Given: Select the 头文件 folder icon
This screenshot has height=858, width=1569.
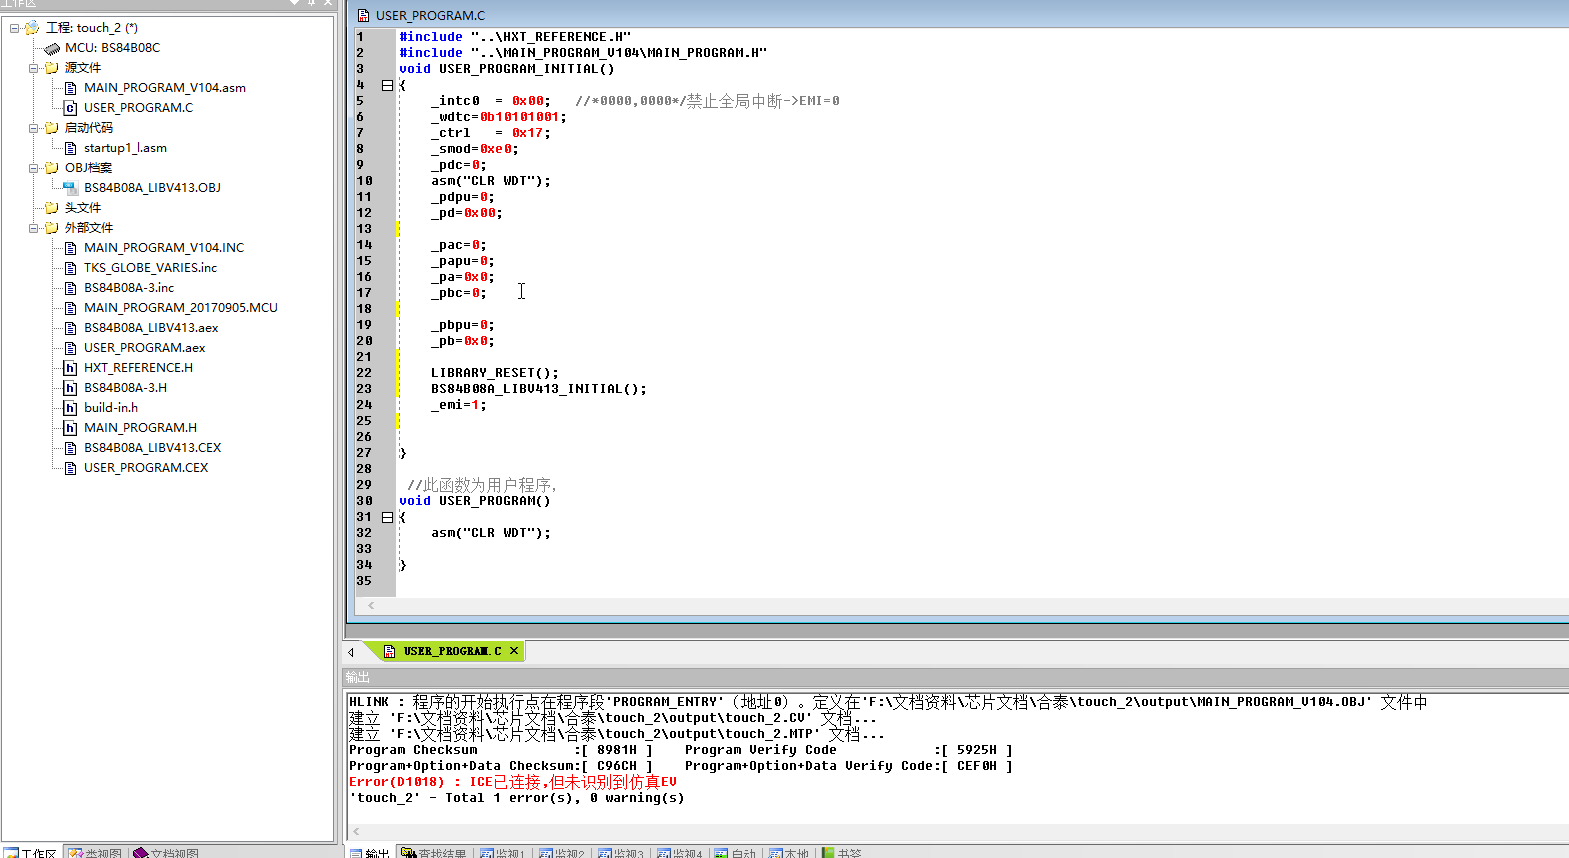Looking at the screenshot, I should [x=51, y=208].
